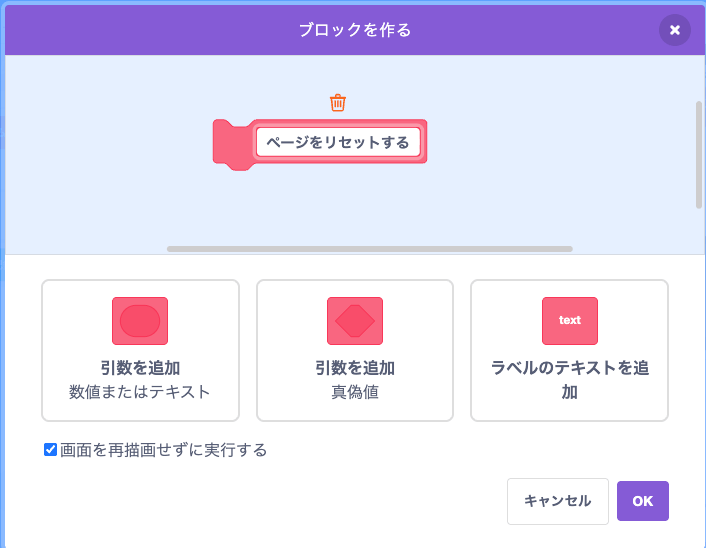
Task: Click the orange trash can icon
Action: tap(338, 103)
